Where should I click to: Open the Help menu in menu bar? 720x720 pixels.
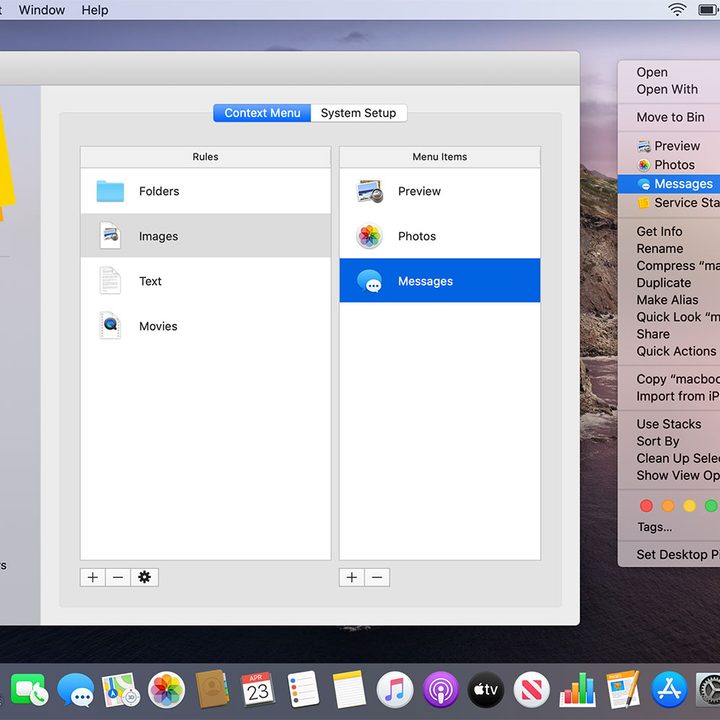[95, 10]
